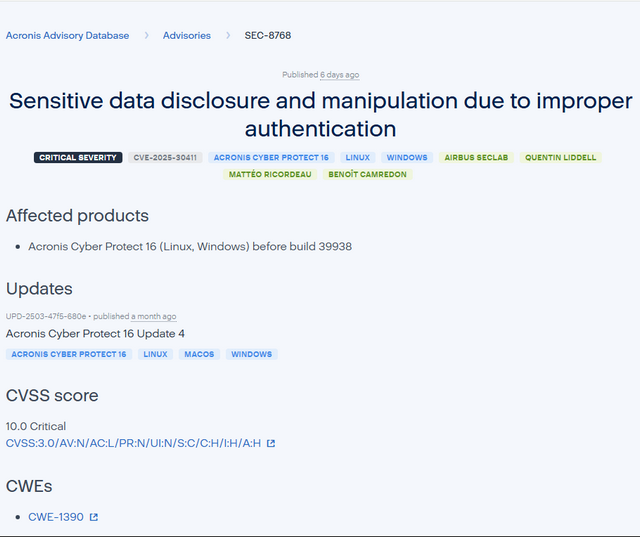Open the CWE-1390 link

pyautogui.click(x=56, y=517)
